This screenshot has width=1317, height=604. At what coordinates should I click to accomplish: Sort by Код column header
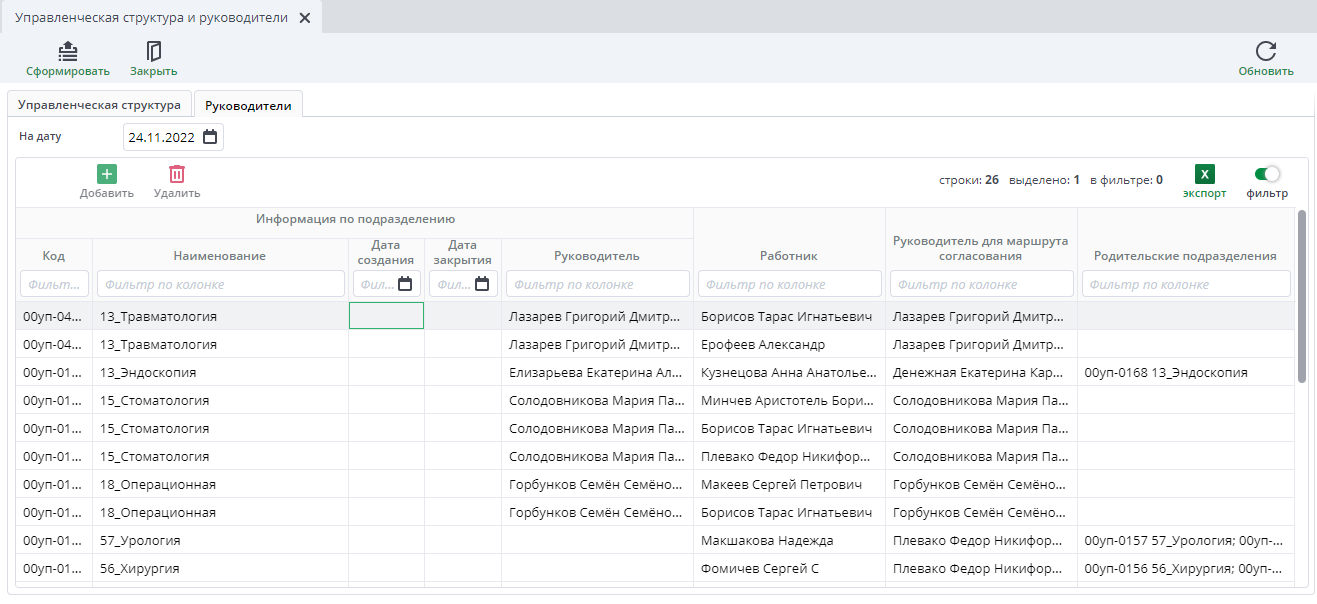tap(54, 256)
